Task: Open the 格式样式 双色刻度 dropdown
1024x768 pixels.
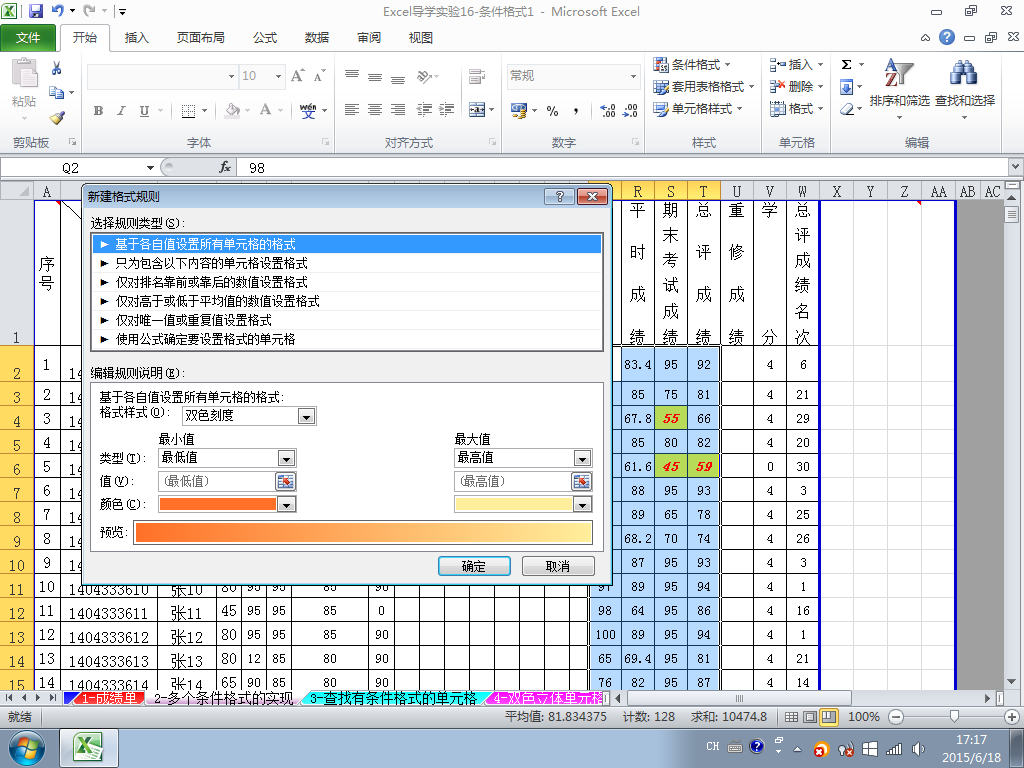Action: click(x=306, y=416)
